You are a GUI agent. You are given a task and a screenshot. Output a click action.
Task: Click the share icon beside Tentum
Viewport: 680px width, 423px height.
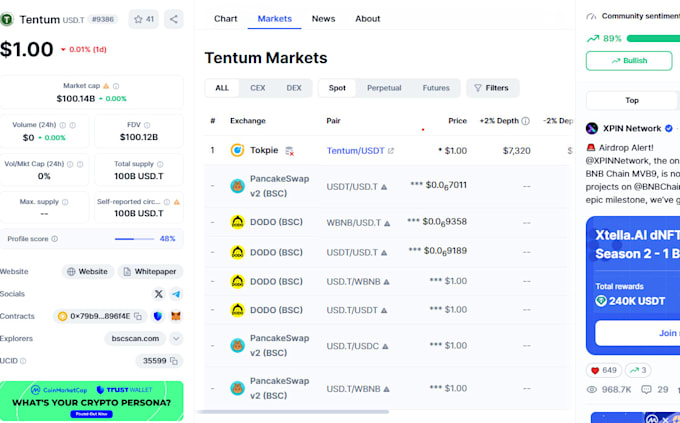pos(173,19)
